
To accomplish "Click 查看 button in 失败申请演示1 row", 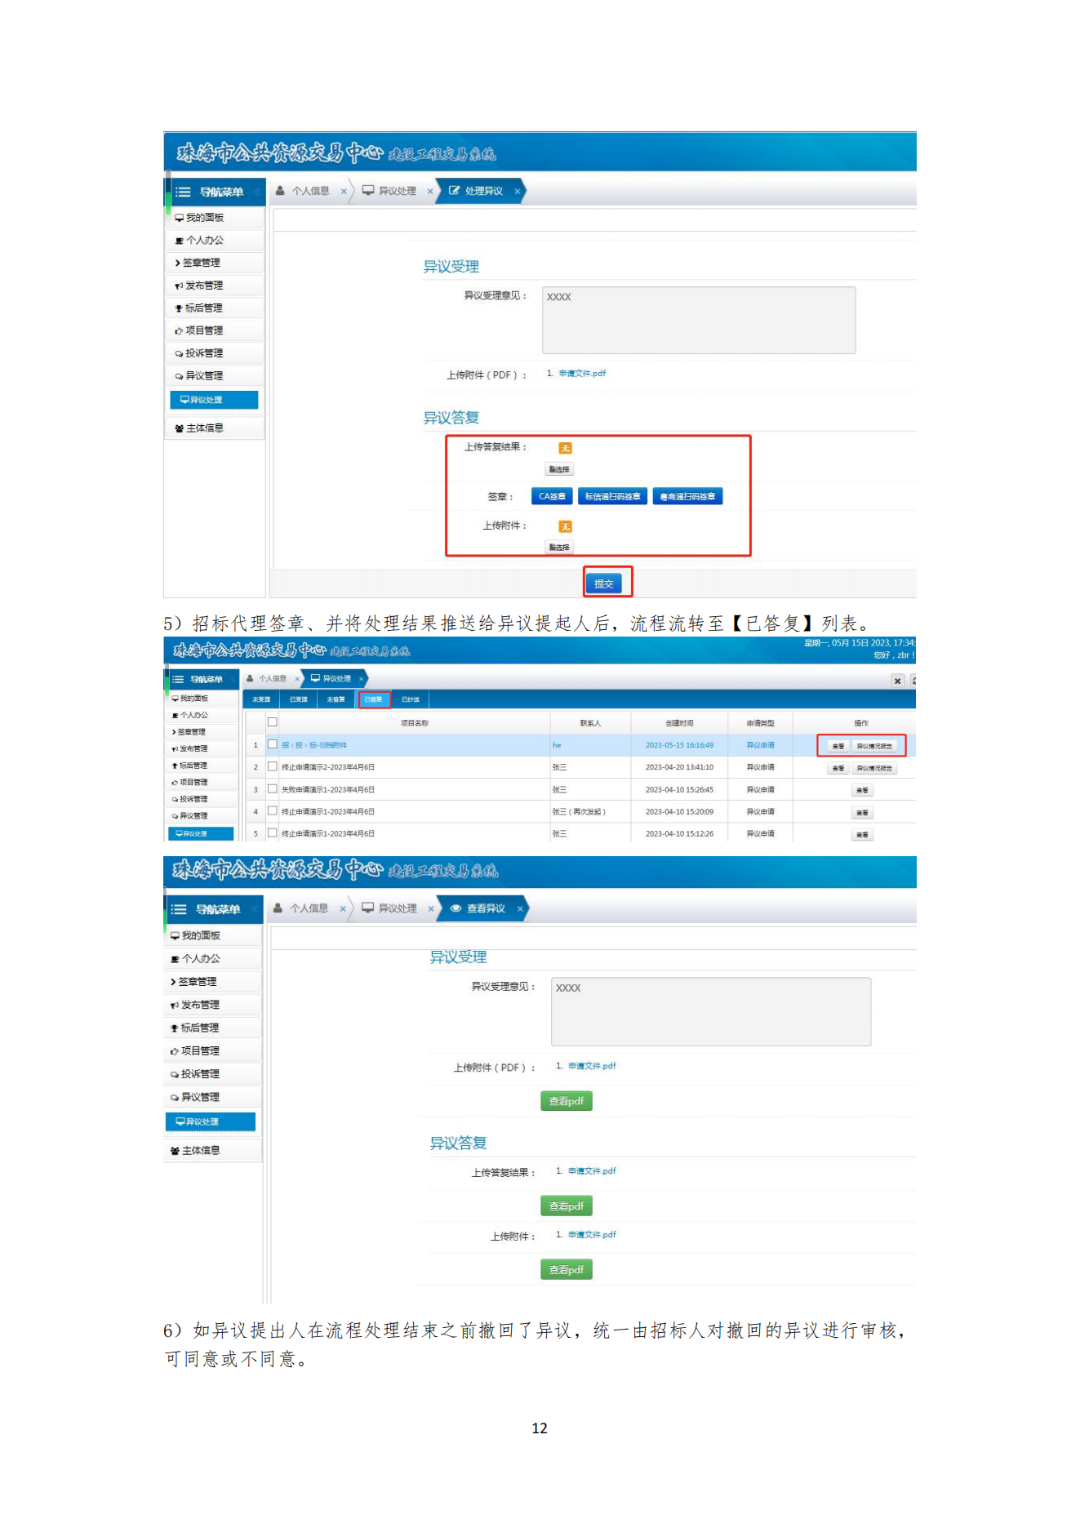I will 862,790.
